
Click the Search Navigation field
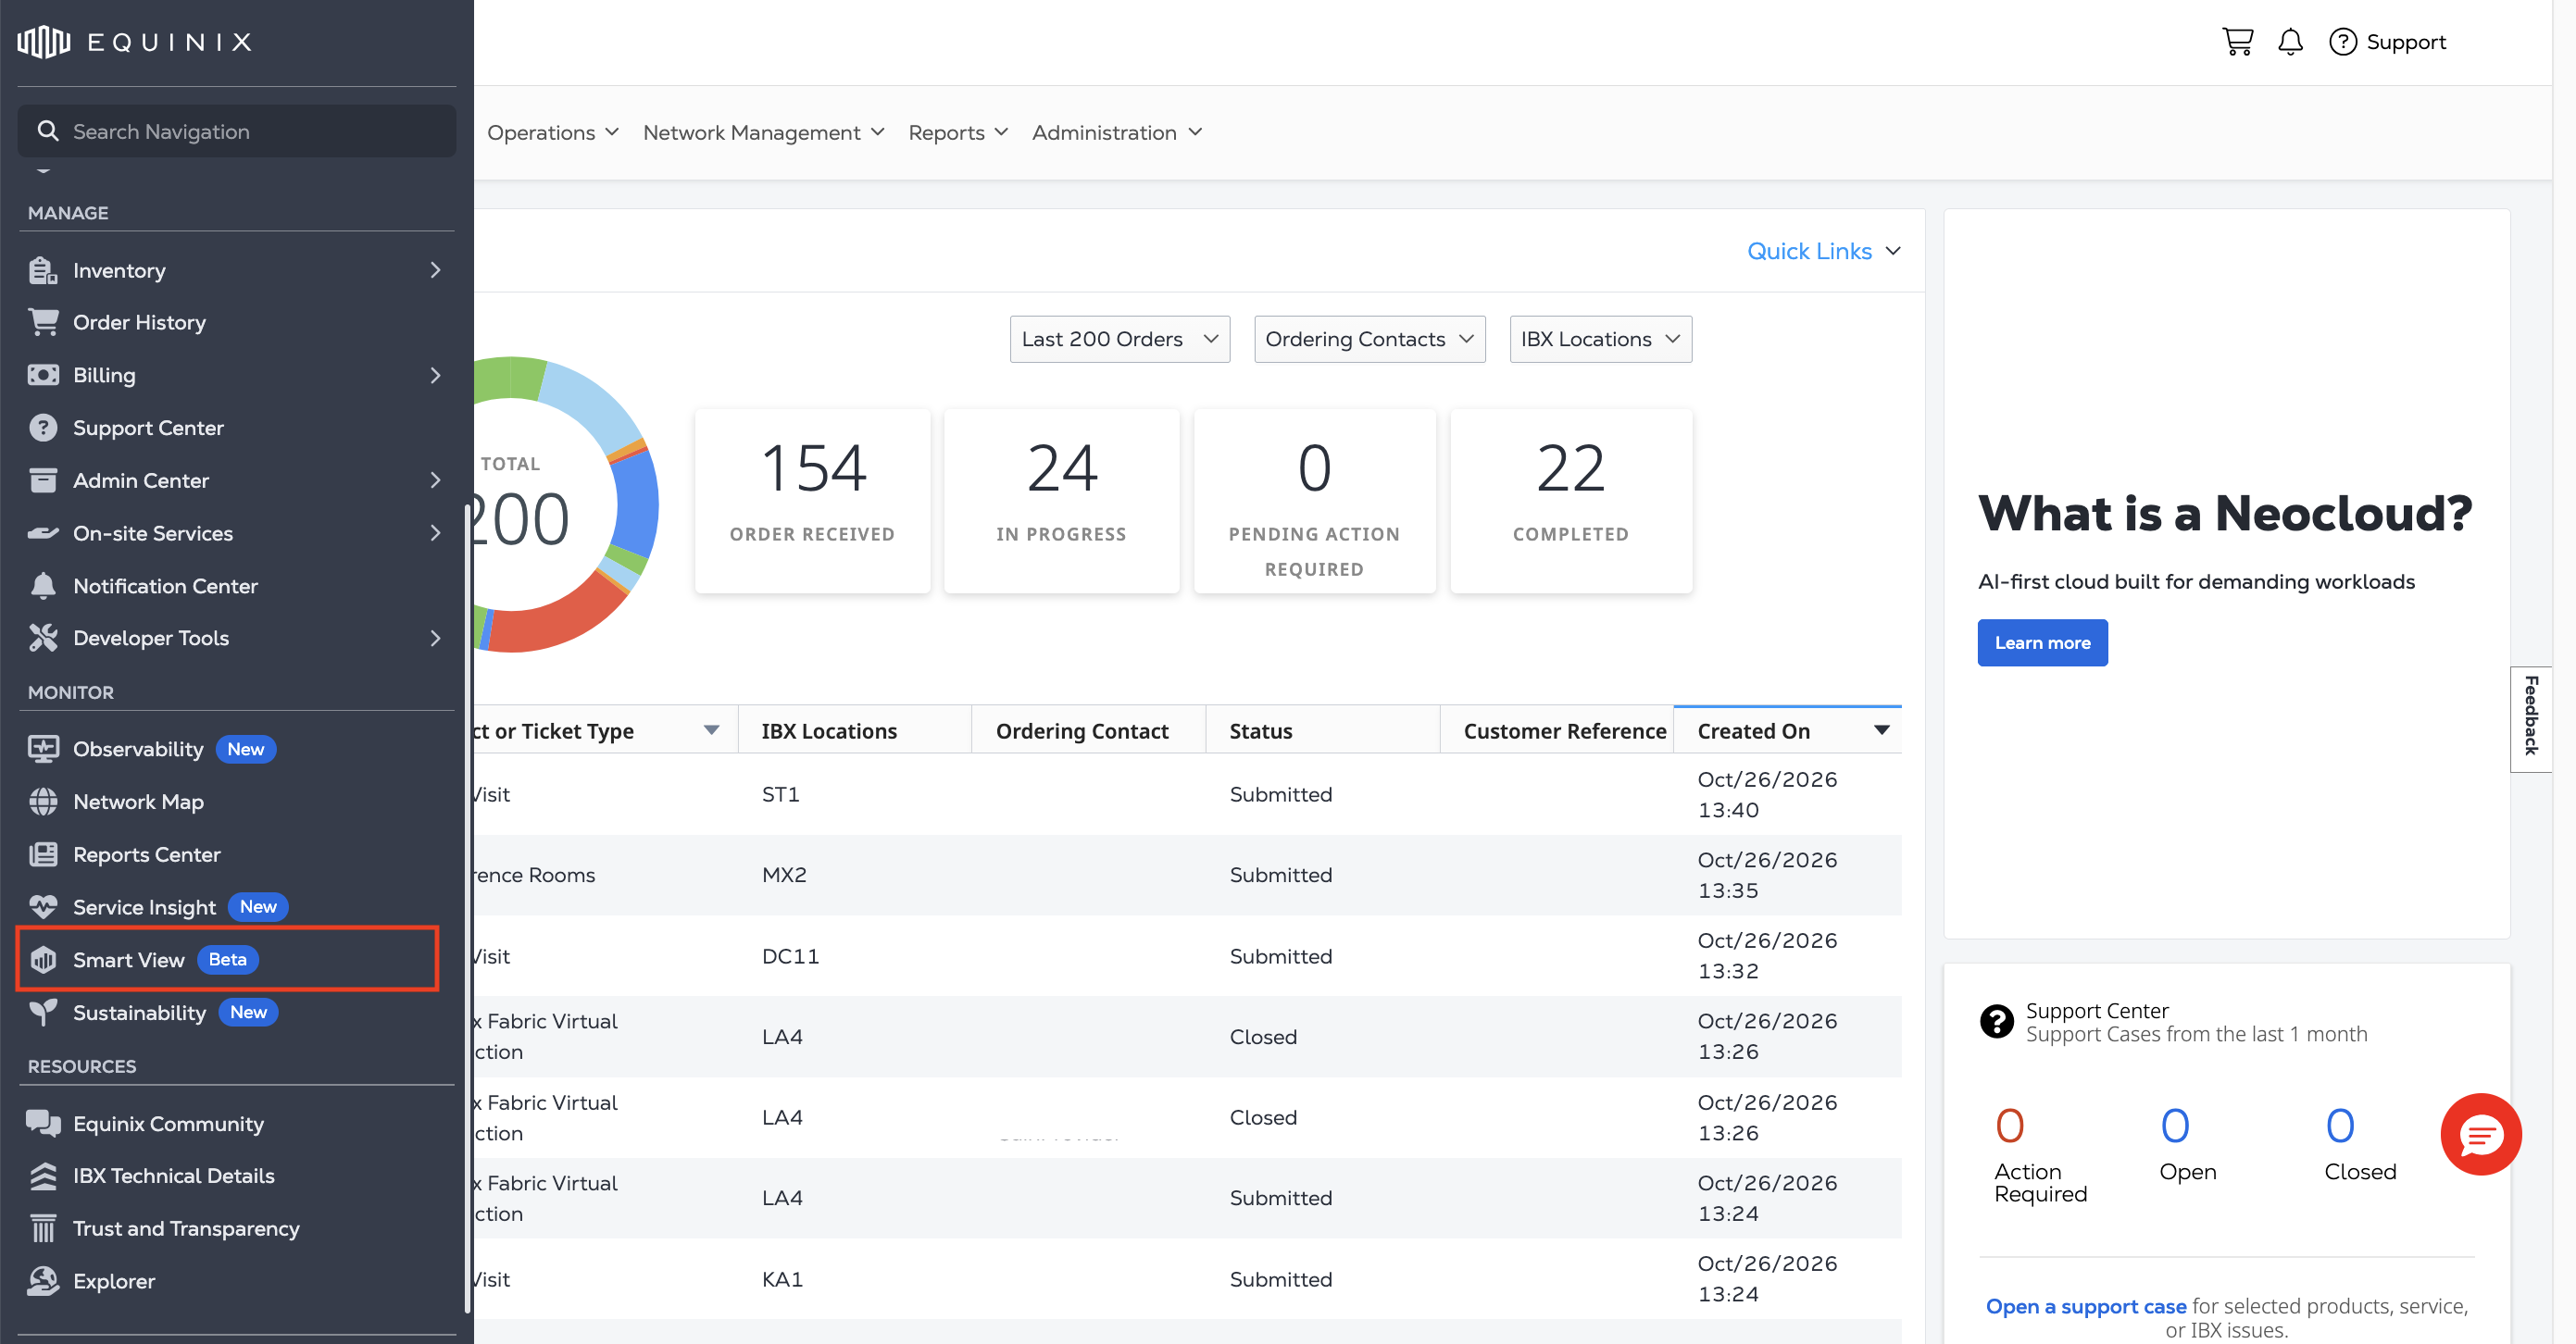[x=237, y=131]
